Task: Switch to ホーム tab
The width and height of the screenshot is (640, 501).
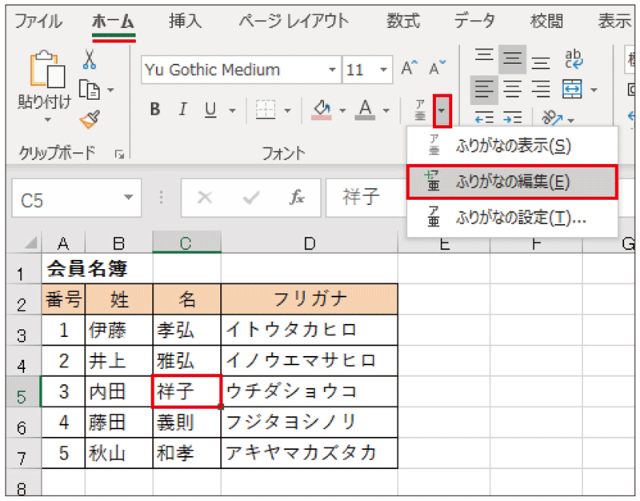Action: (x=113, y=21)
